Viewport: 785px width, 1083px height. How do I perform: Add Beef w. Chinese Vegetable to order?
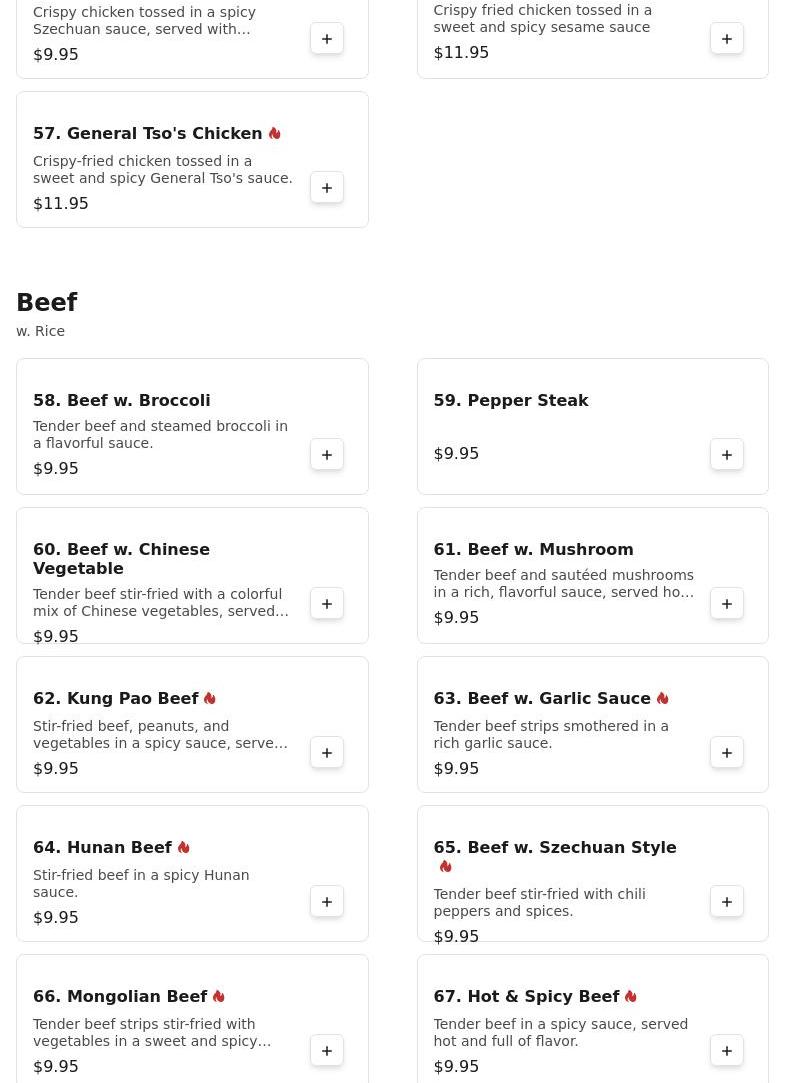point(327,604)
